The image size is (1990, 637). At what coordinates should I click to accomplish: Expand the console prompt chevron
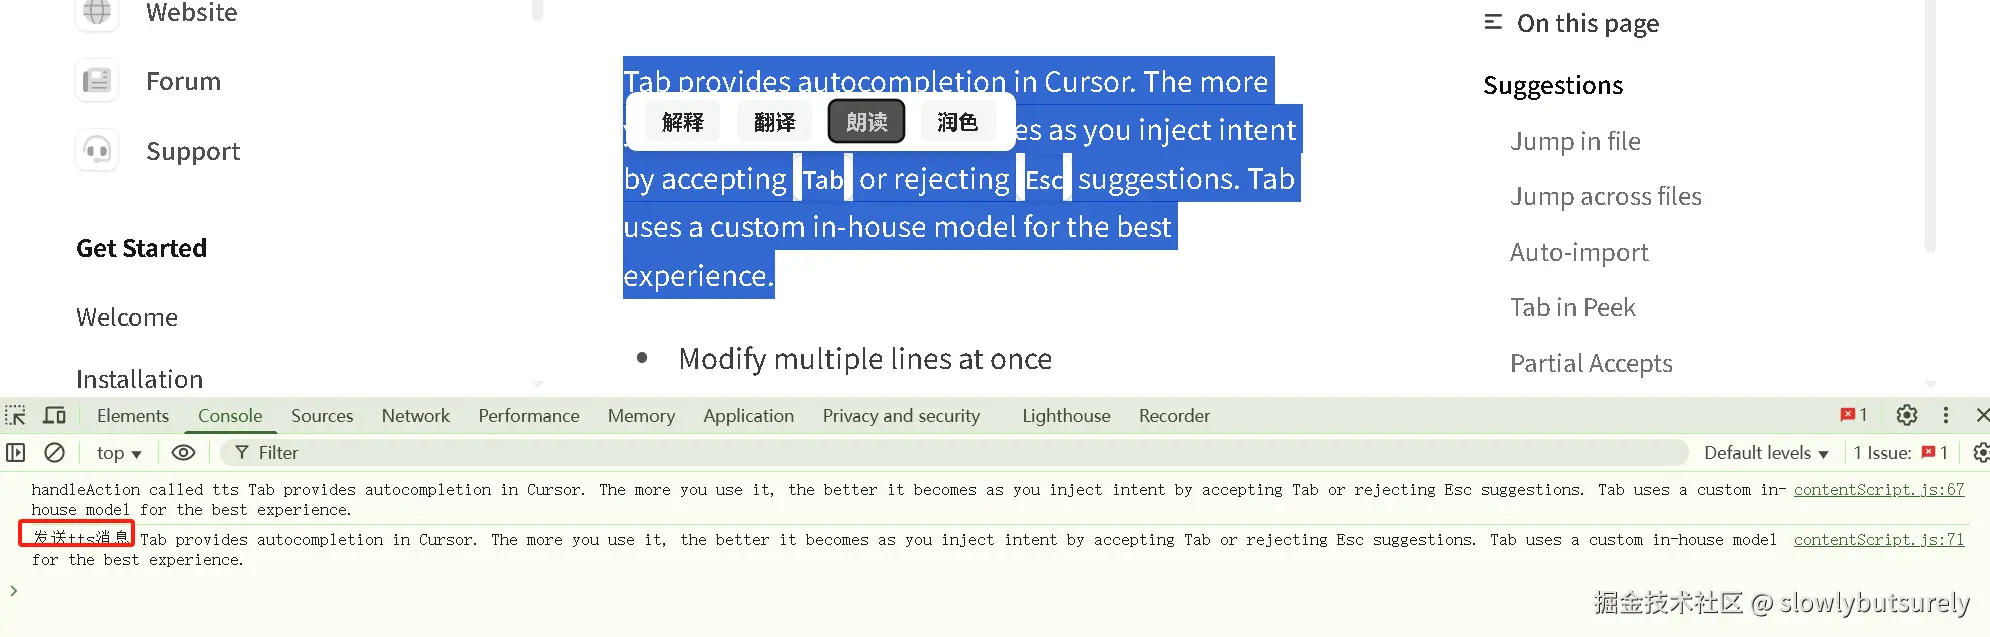tap(14, 591)
